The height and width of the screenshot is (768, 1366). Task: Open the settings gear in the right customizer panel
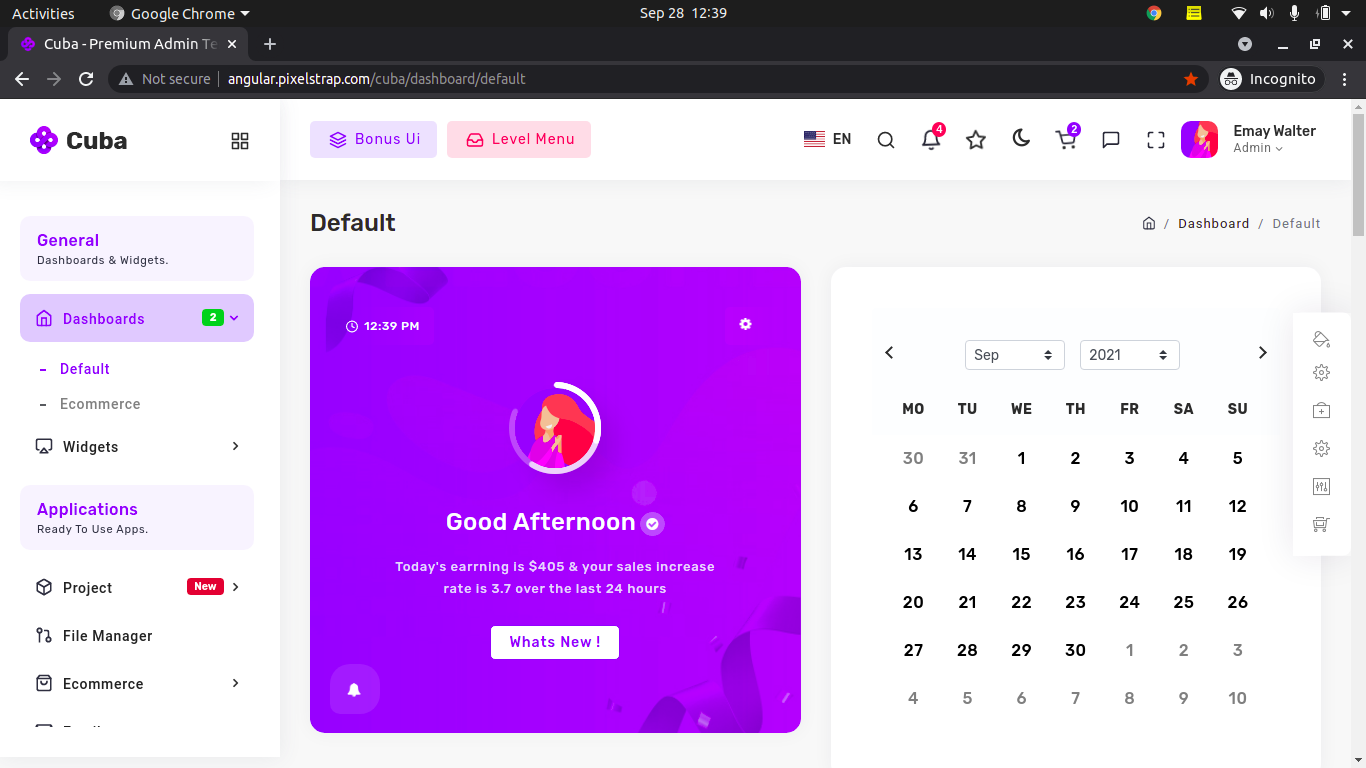(1321, 372)
